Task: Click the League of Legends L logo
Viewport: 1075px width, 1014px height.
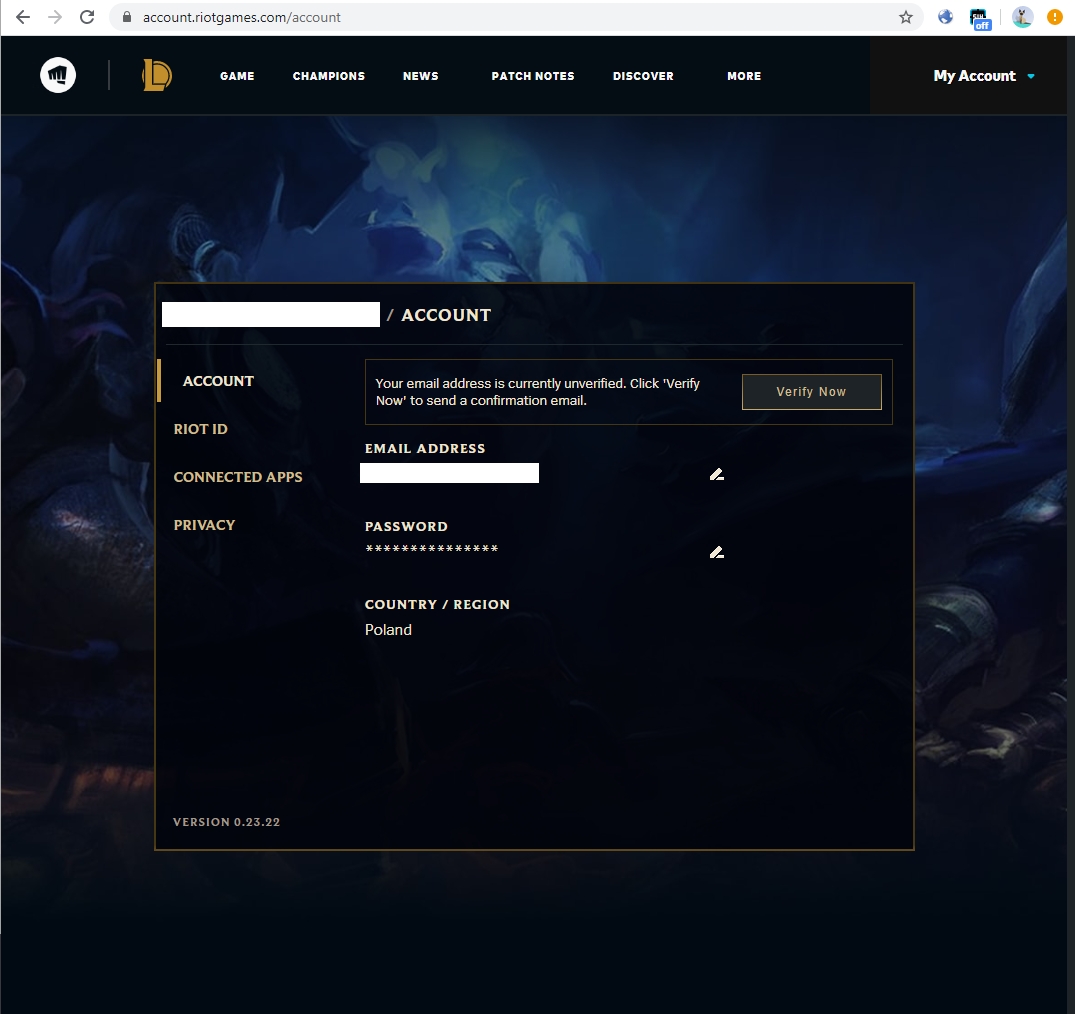Action: (x=157, y=76)
